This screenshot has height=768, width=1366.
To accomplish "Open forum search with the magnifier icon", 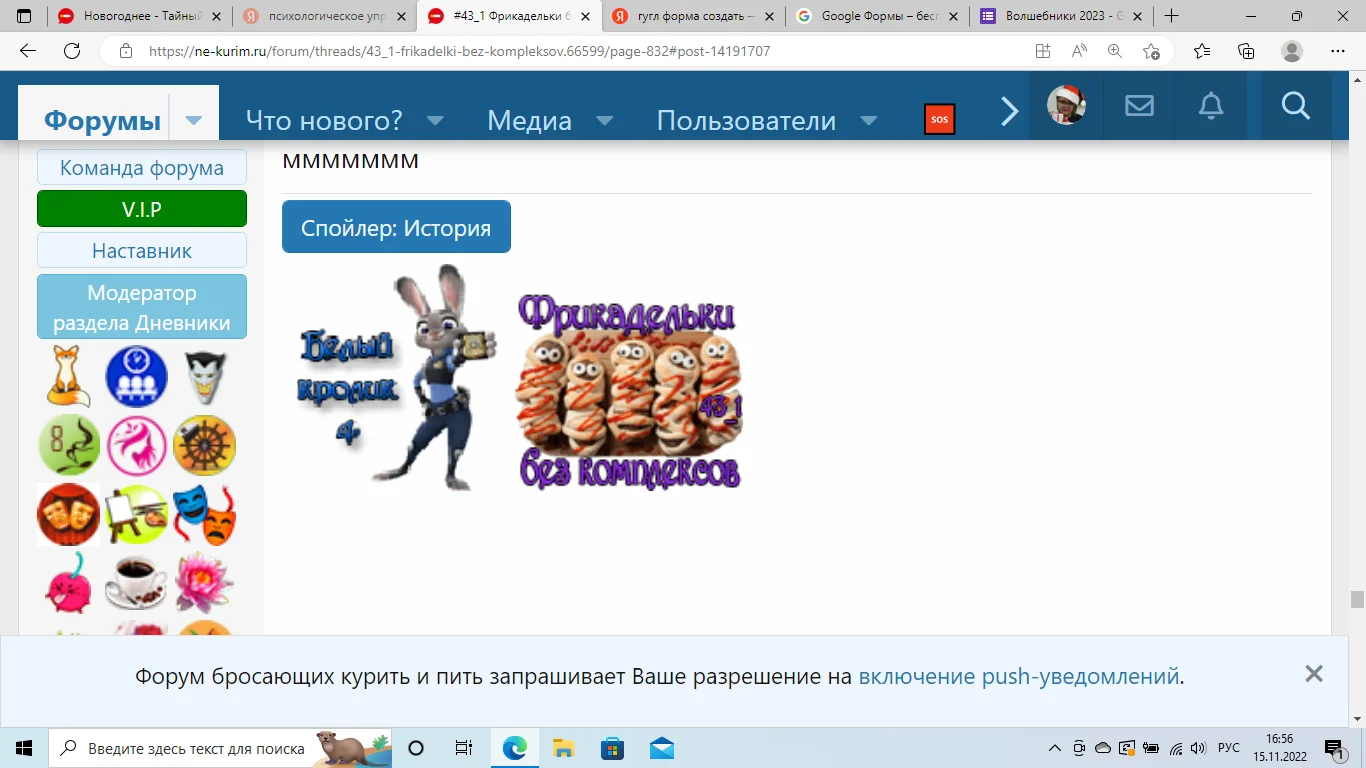I will [x=1295, y=105].
